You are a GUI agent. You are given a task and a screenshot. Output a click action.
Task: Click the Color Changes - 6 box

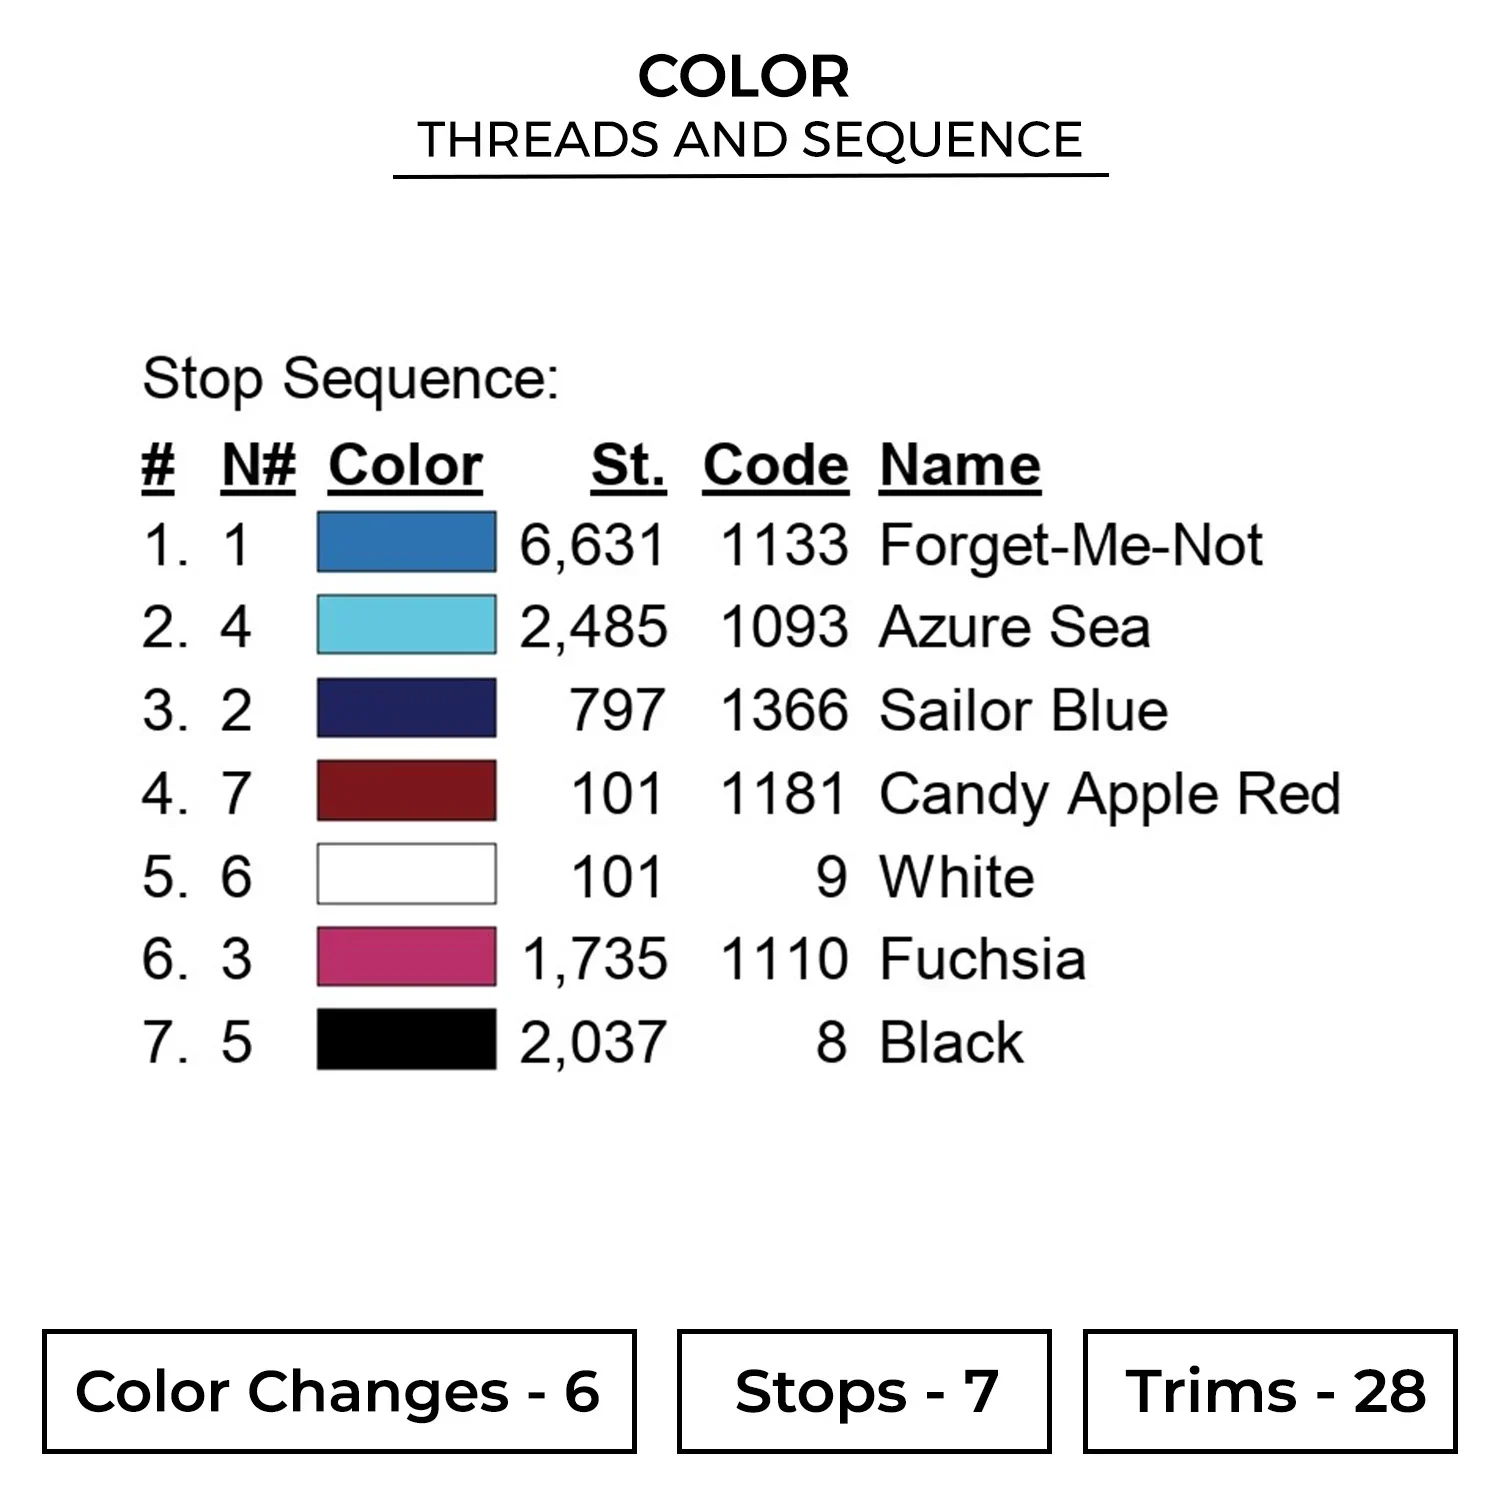(339, 1391)
